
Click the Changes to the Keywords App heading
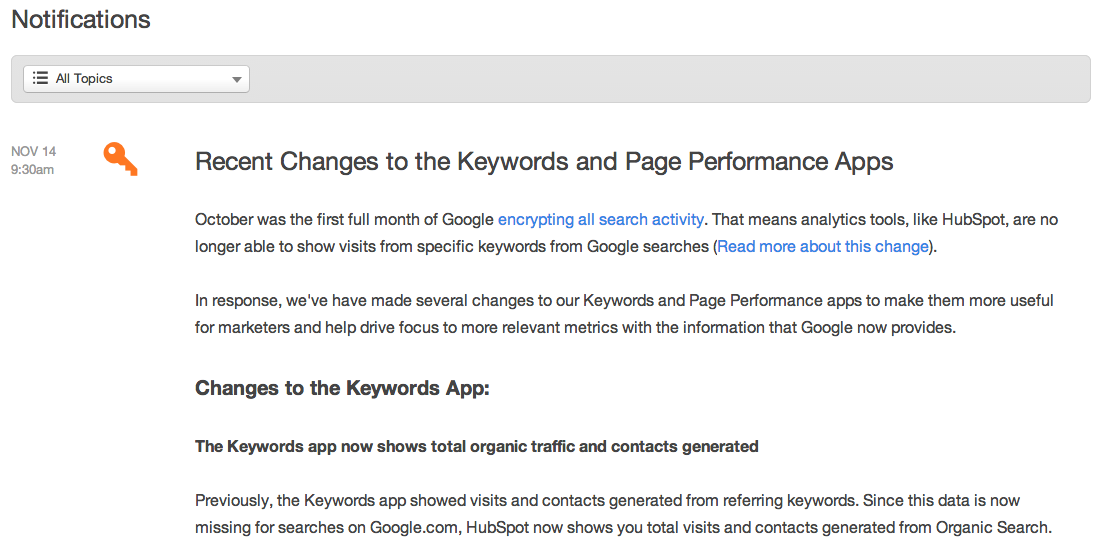[x=342, y=388]
